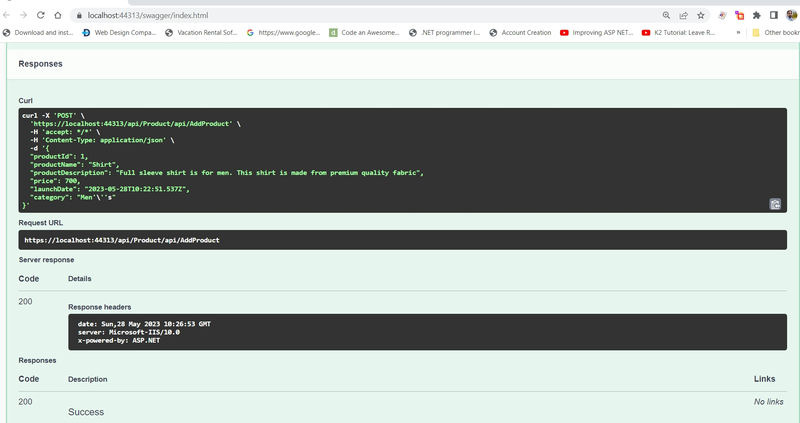This screenshot has width=800, height=423.
Task: Open the Account Creation bookmark
Action: click(x=520, y=32)
